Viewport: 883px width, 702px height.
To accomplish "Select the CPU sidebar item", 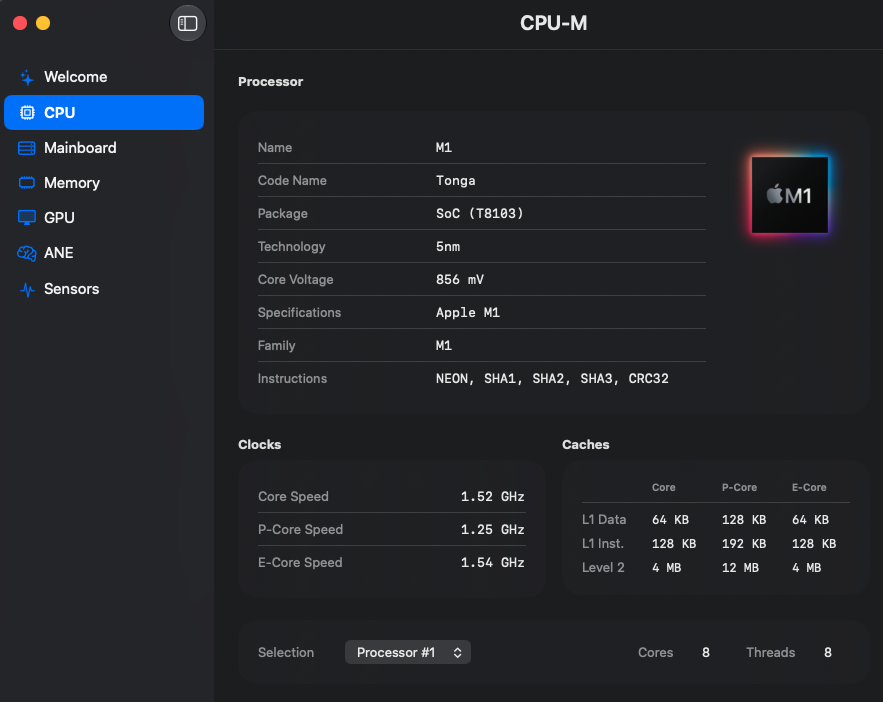I will point(104,113).
